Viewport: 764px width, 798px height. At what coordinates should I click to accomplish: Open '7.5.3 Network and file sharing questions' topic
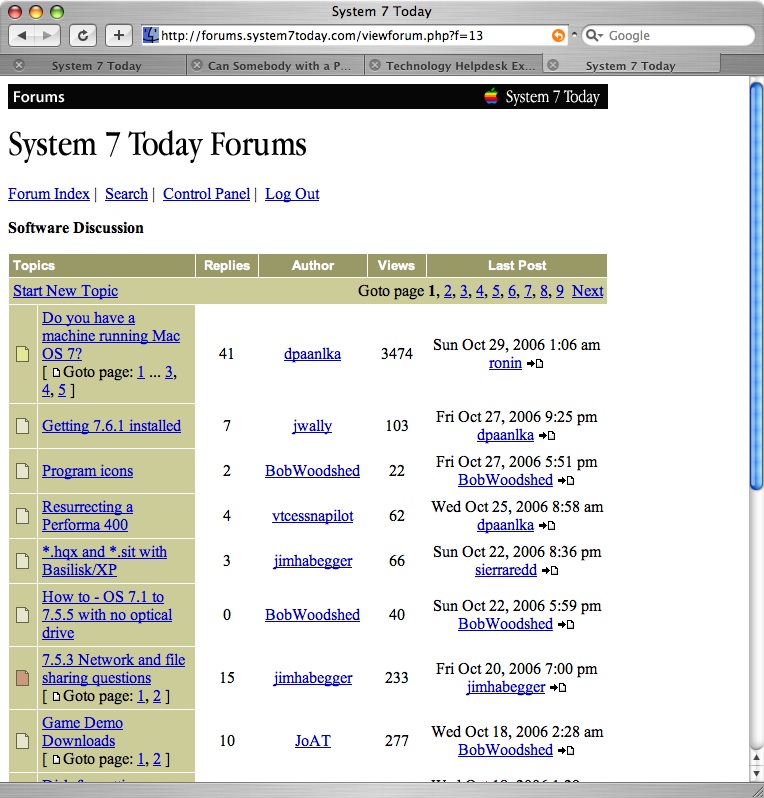(114, 669)
